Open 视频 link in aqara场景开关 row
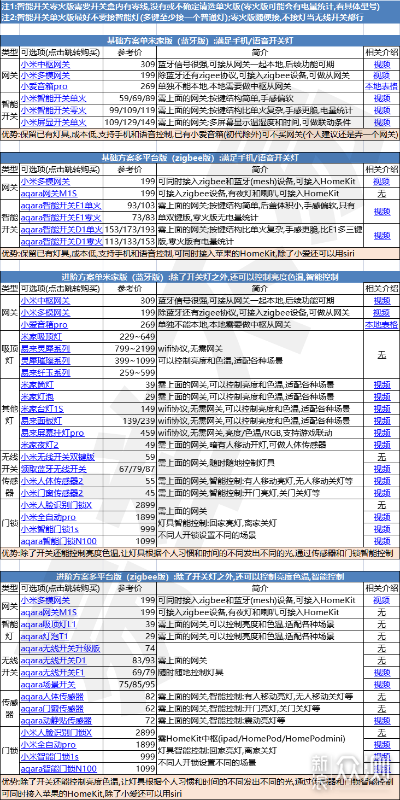 click(x=381, y=685)
